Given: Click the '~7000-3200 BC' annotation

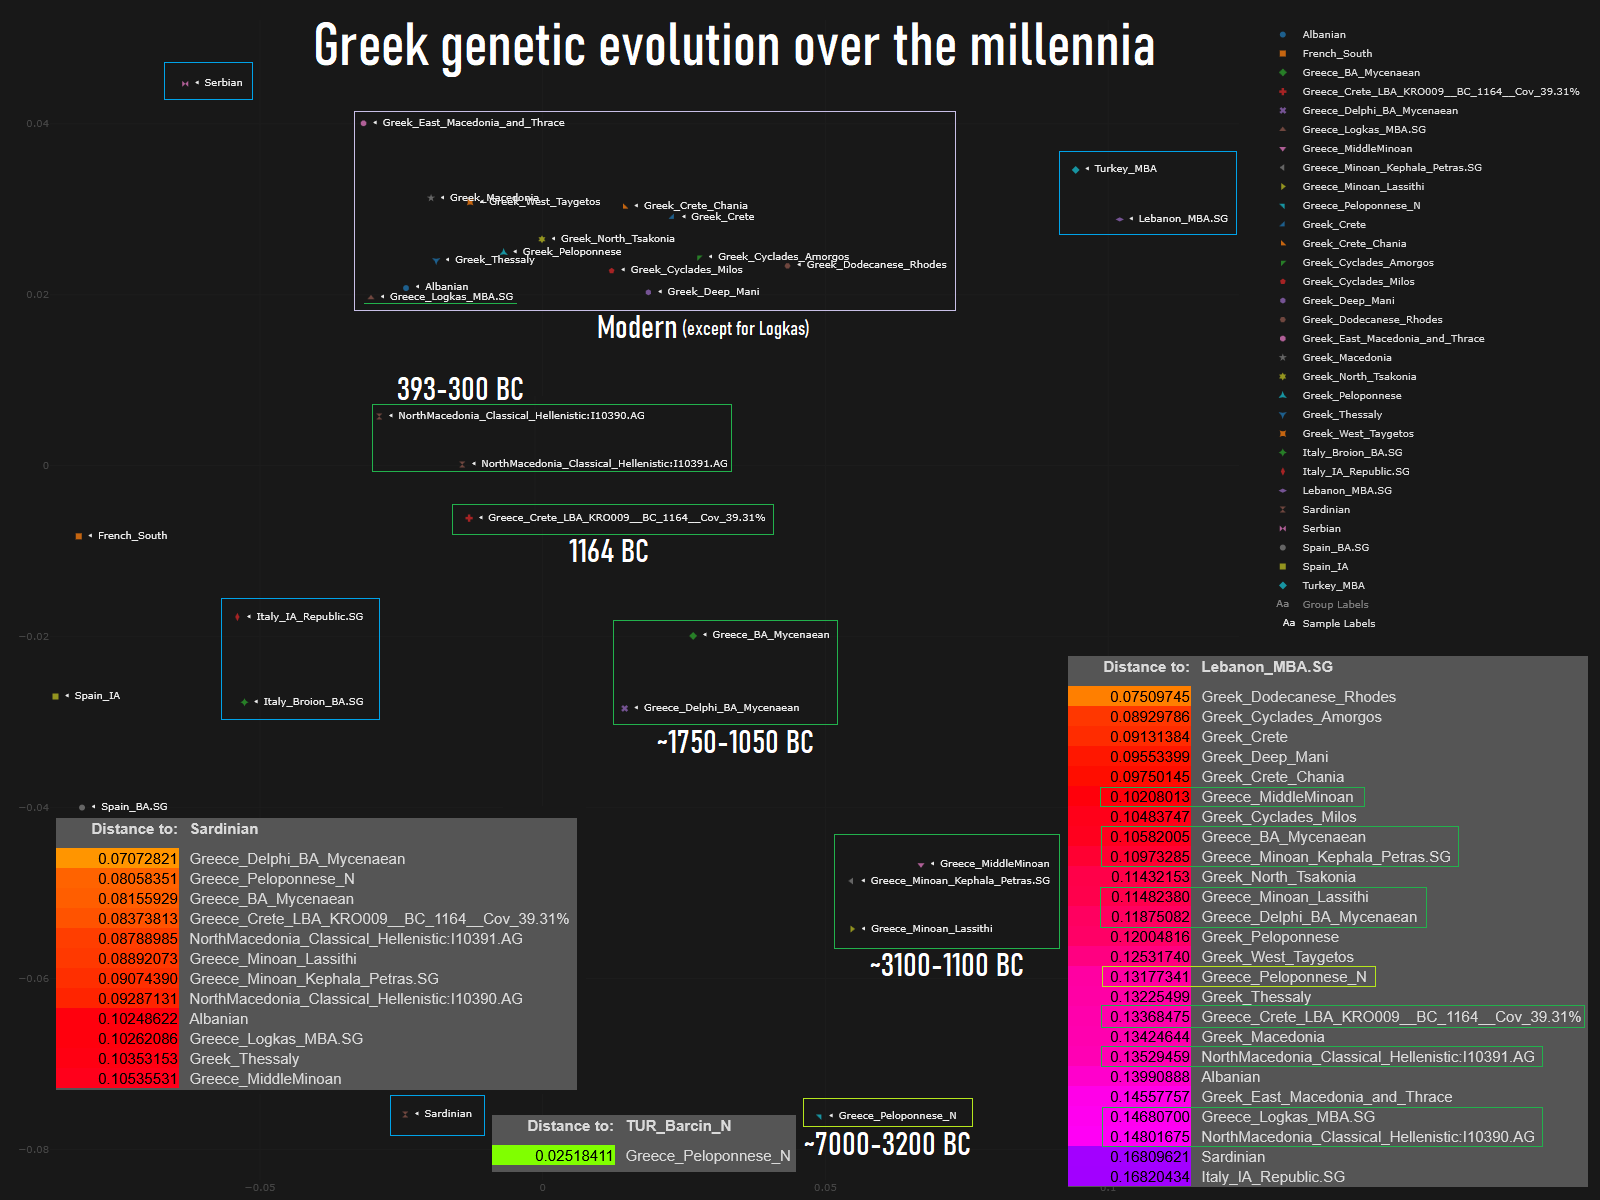Looking at the screenshot, I should point(888,1144).
